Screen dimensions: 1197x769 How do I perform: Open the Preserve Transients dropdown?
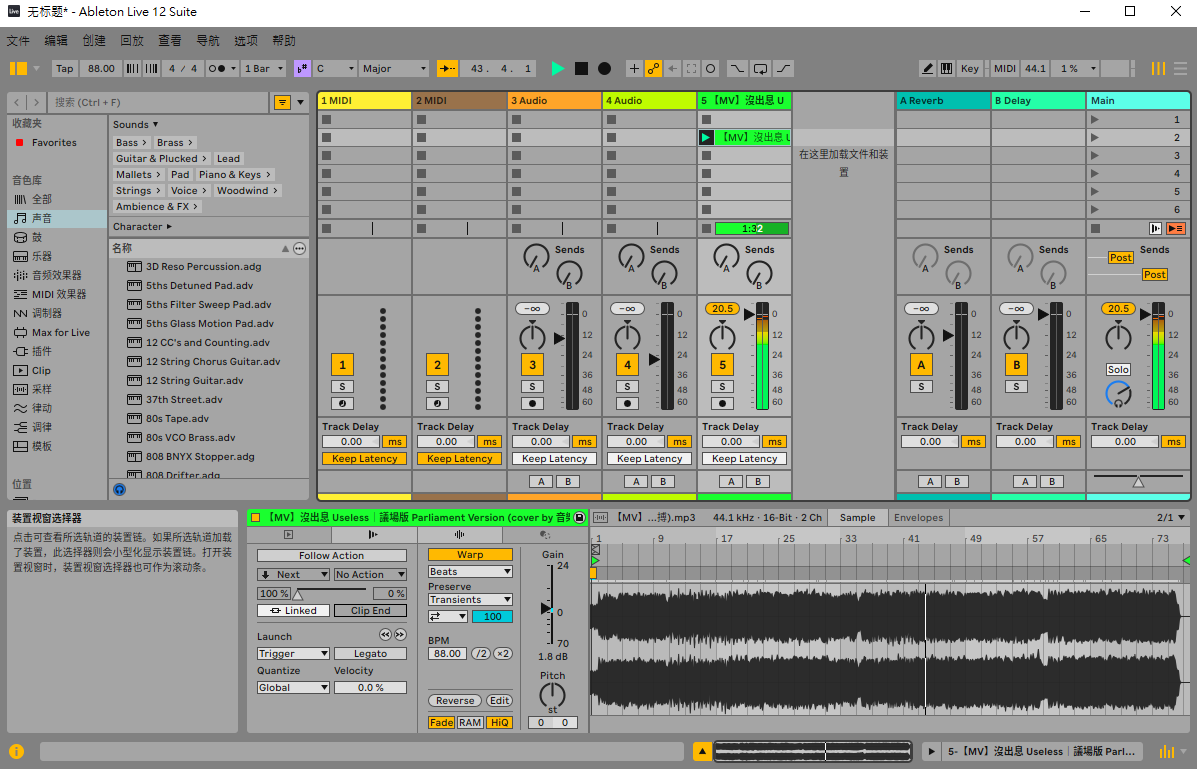(x=470, y=600)
